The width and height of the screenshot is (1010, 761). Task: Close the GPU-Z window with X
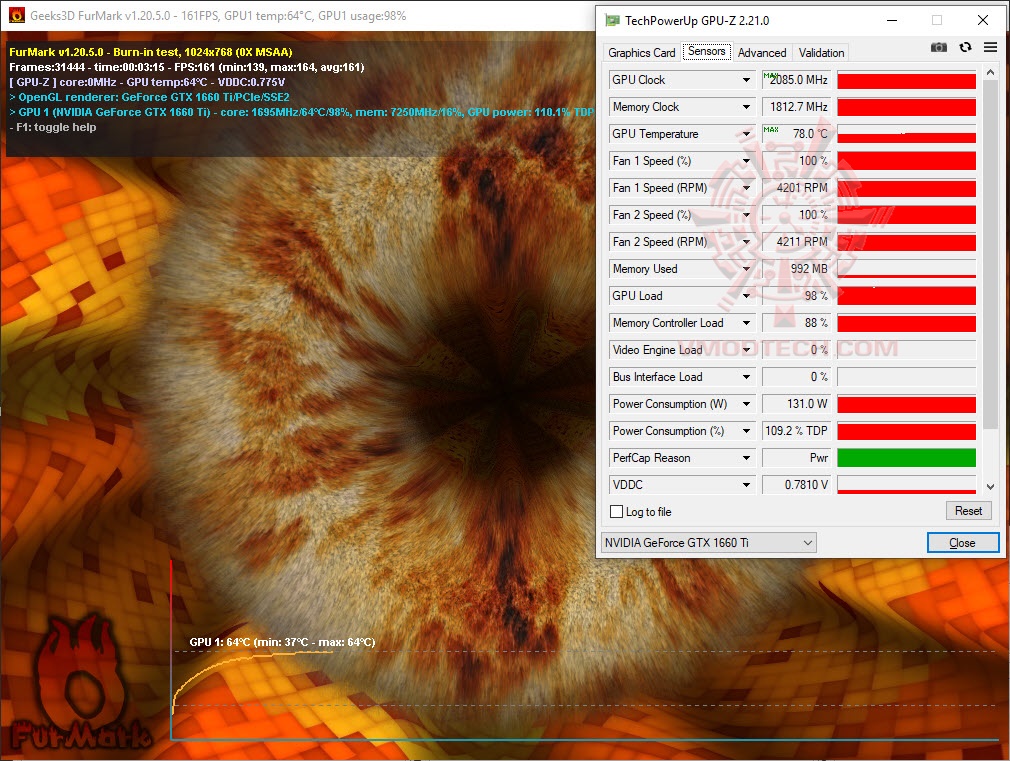983,21
